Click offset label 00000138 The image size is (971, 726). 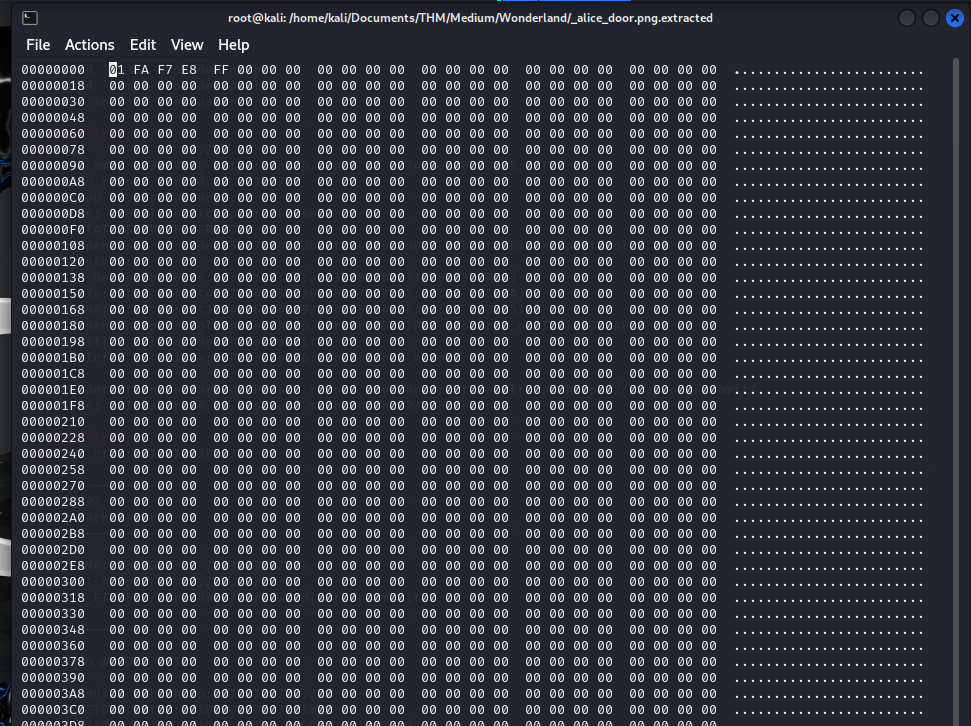click(x=53, y=278)
